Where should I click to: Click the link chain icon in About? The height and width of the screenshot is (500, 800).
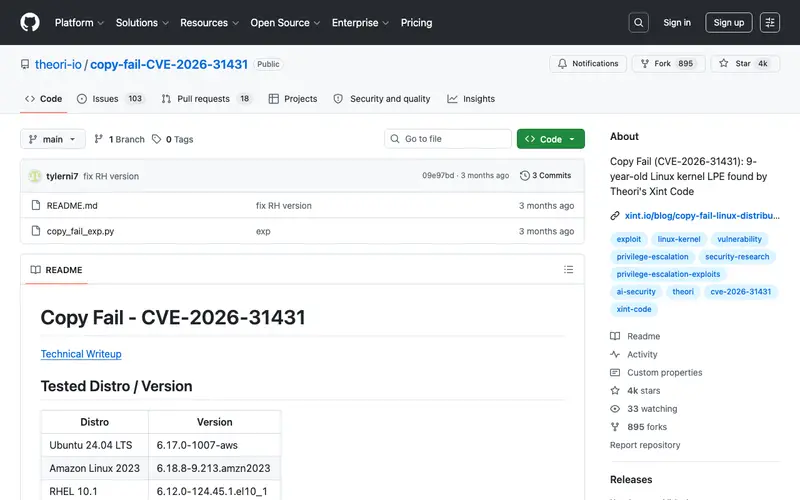point(615,216)
